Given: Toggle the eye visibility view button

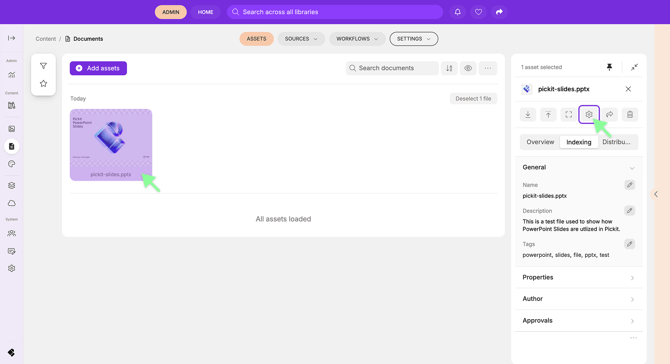Looking at the screenshot, I should (468, 68).
